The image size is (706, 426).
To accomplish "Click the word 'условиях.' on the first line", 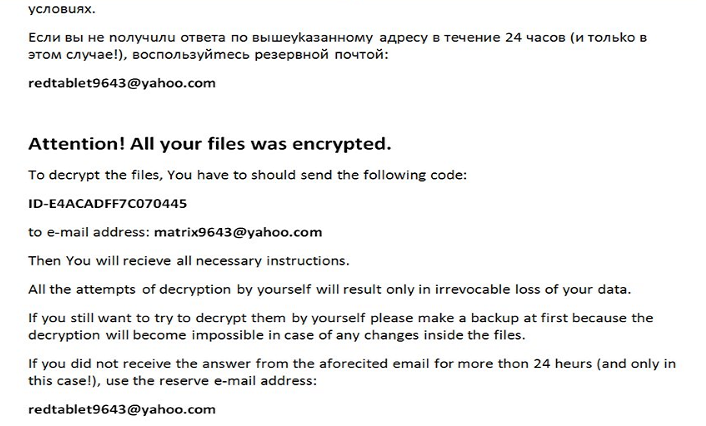I will point(62,9).
